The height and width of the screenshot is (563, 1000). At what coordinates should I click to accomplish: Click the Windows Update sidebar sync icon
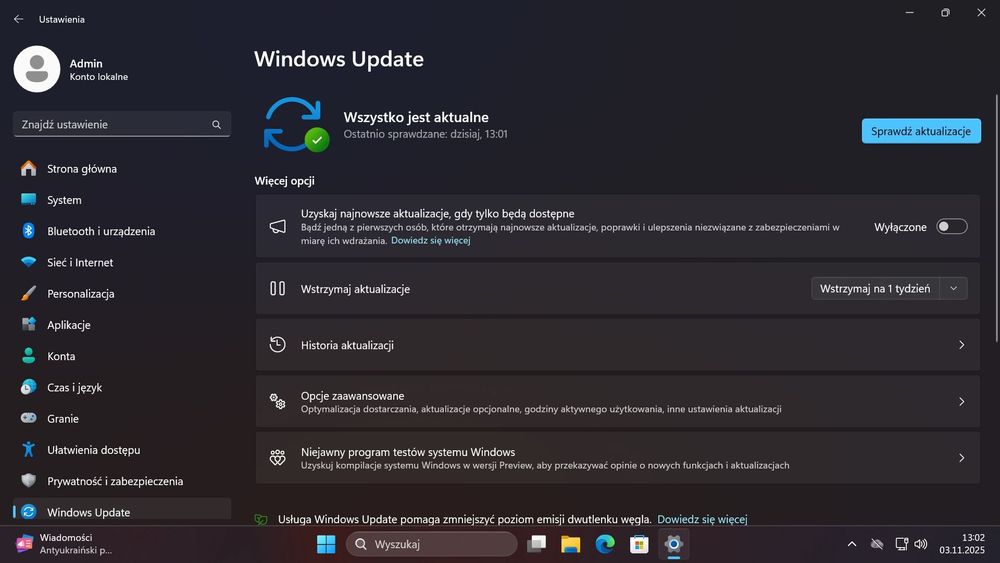click(x=28, y=512)
